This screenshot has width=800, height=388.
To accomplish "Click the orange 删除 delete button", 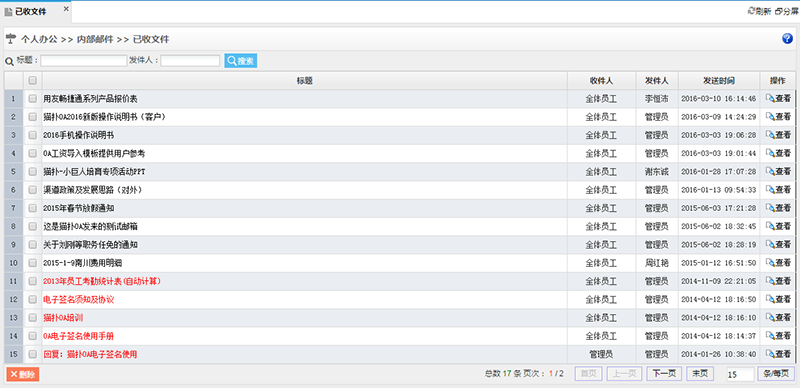I will [x=22, y=374].
